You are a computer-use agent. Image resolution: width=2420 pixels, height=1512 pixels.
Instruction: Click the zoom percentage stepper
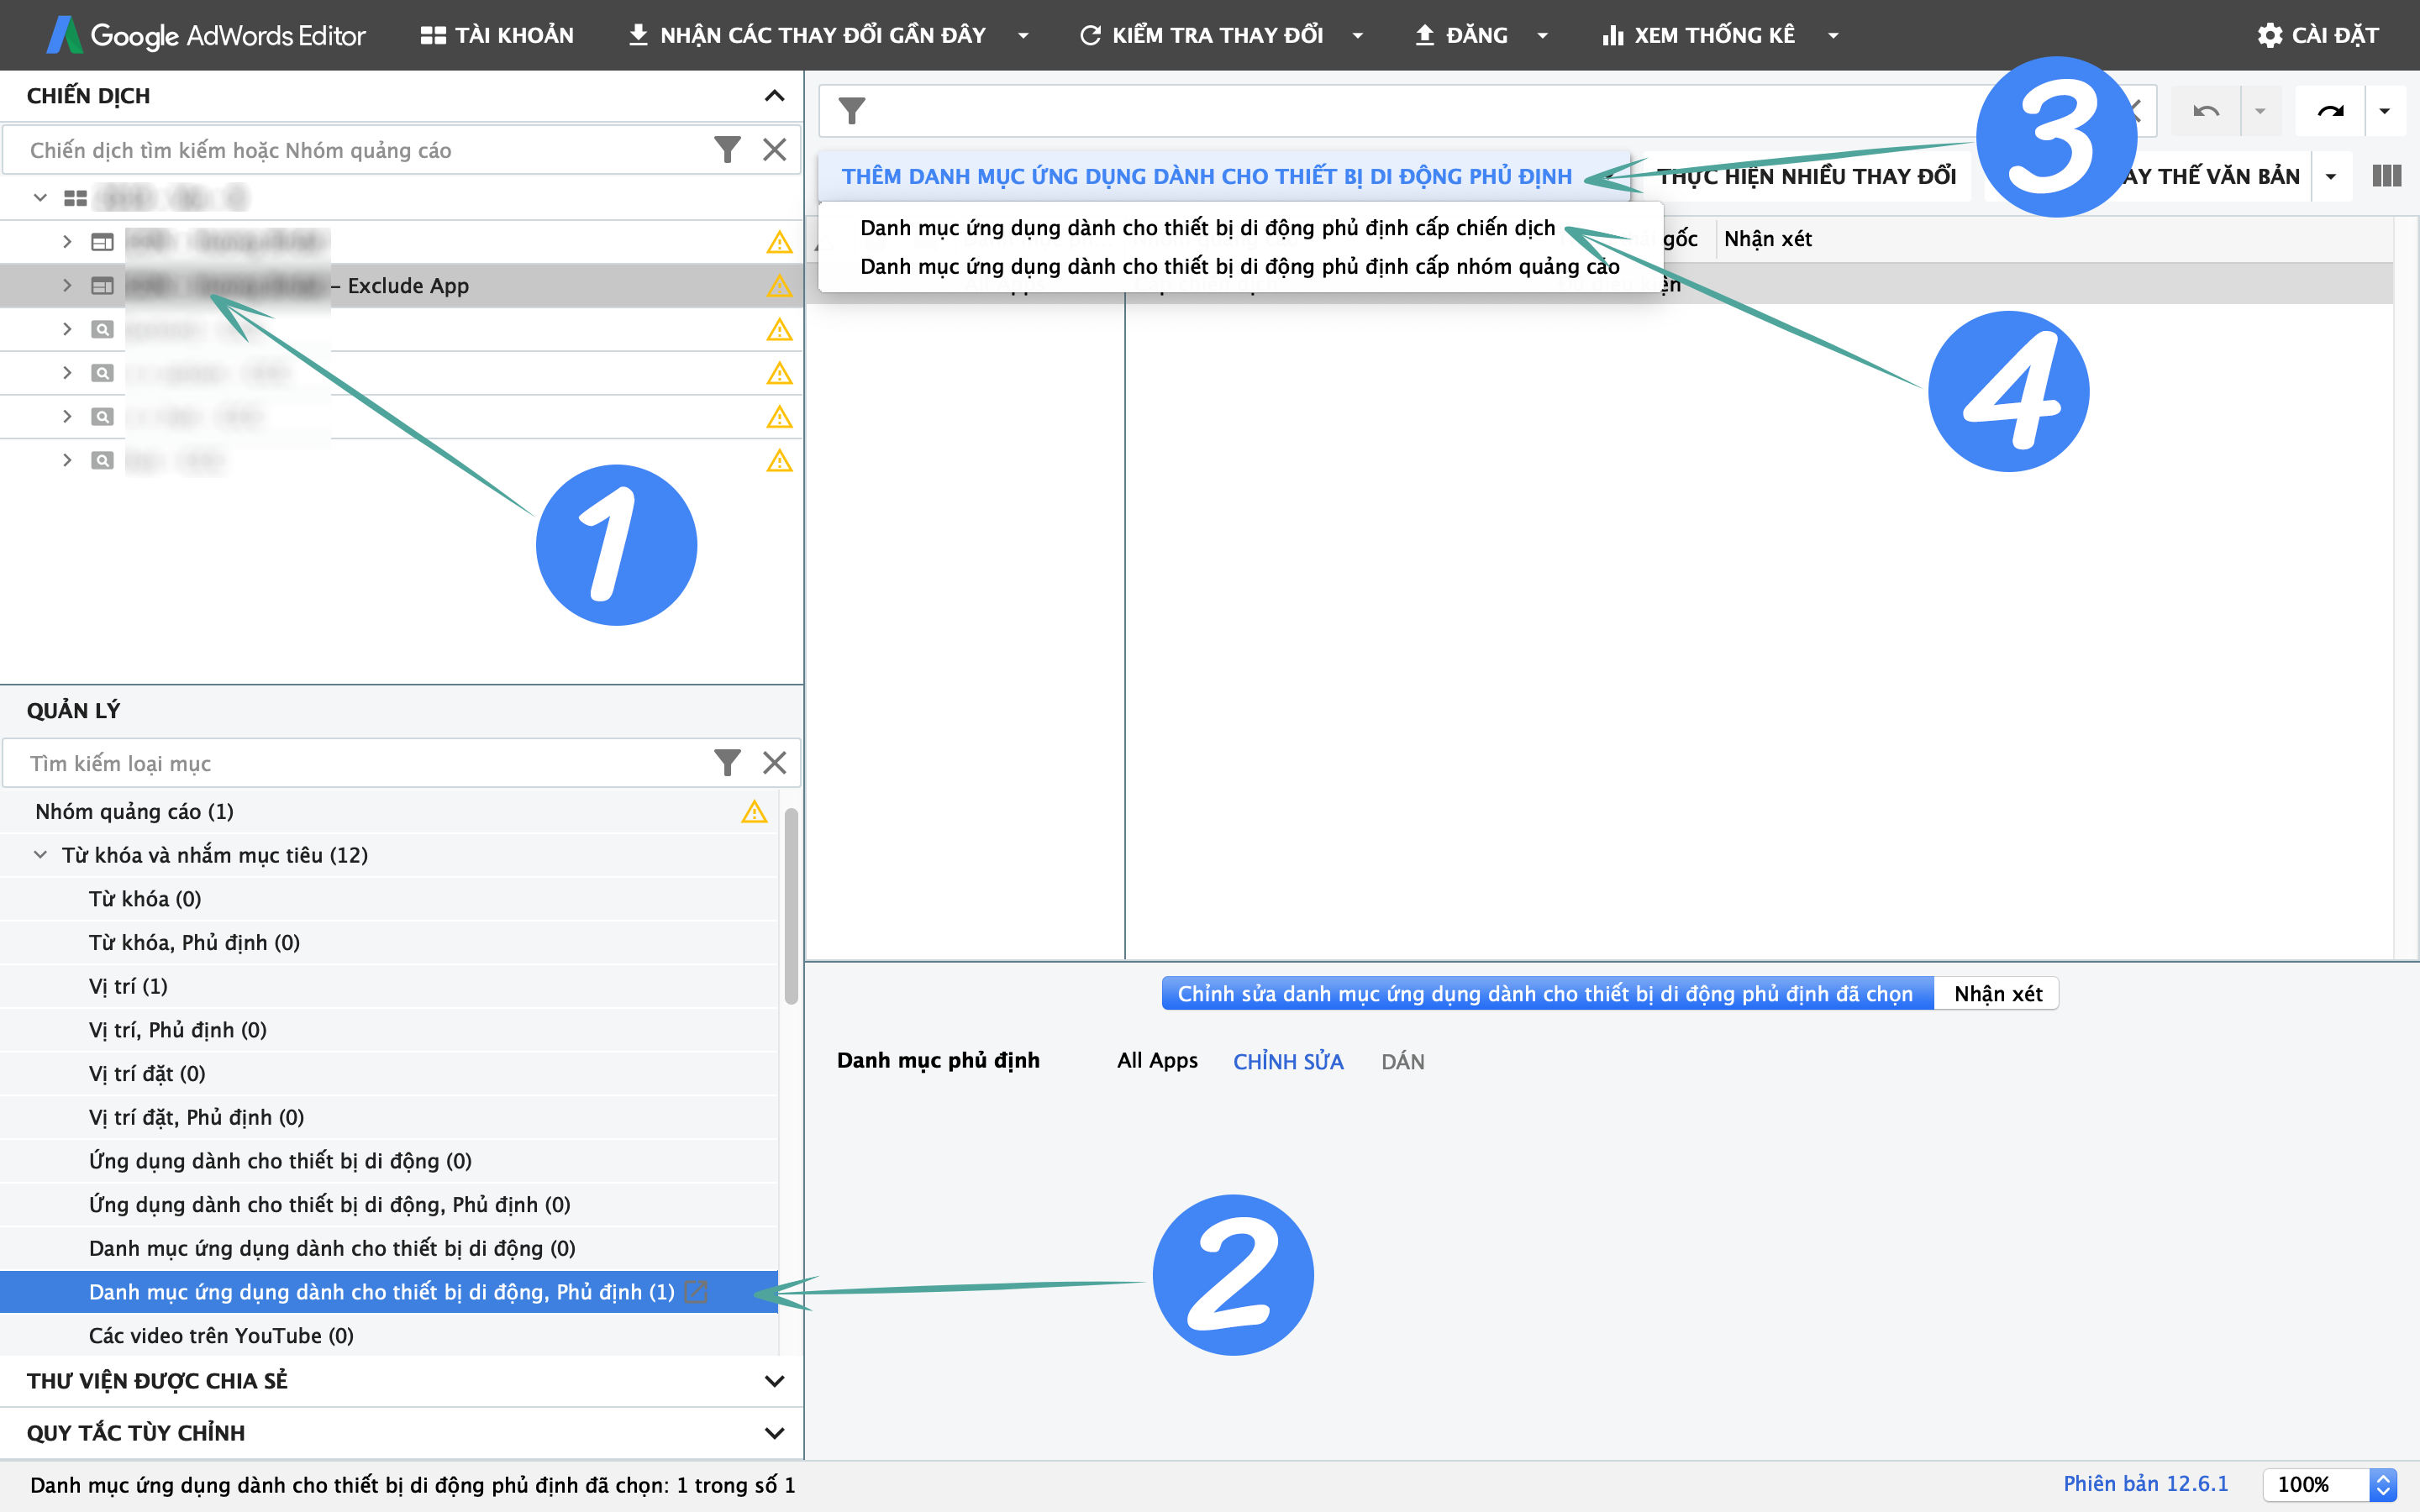(x=2383, y=1485)
